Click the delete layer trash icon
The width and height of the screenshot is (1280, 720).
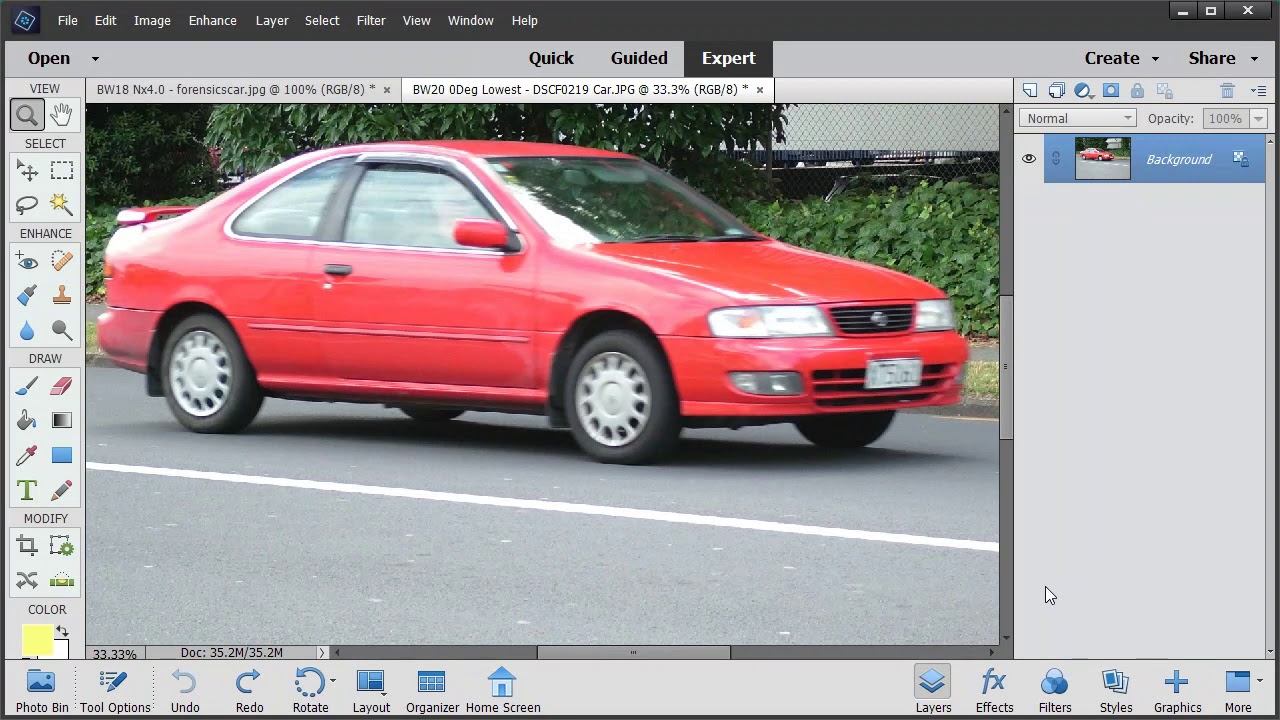[x=1227, y=91]
